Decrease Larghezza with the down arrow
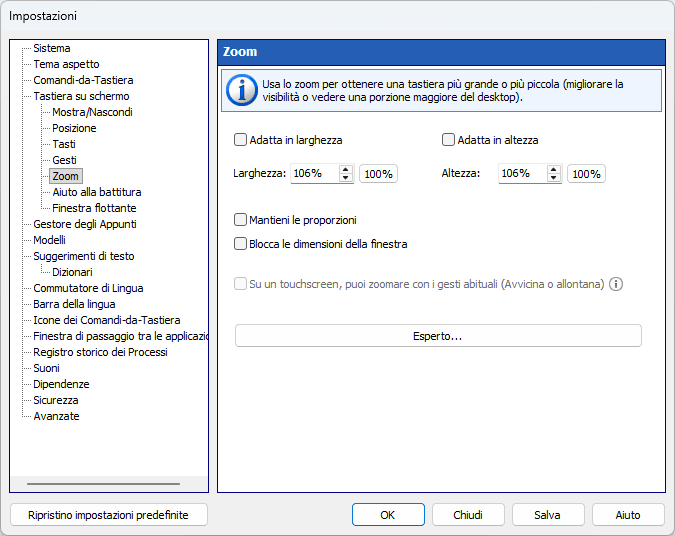The width and height of the screenshot is (675, 536). (x=345, y=178)
